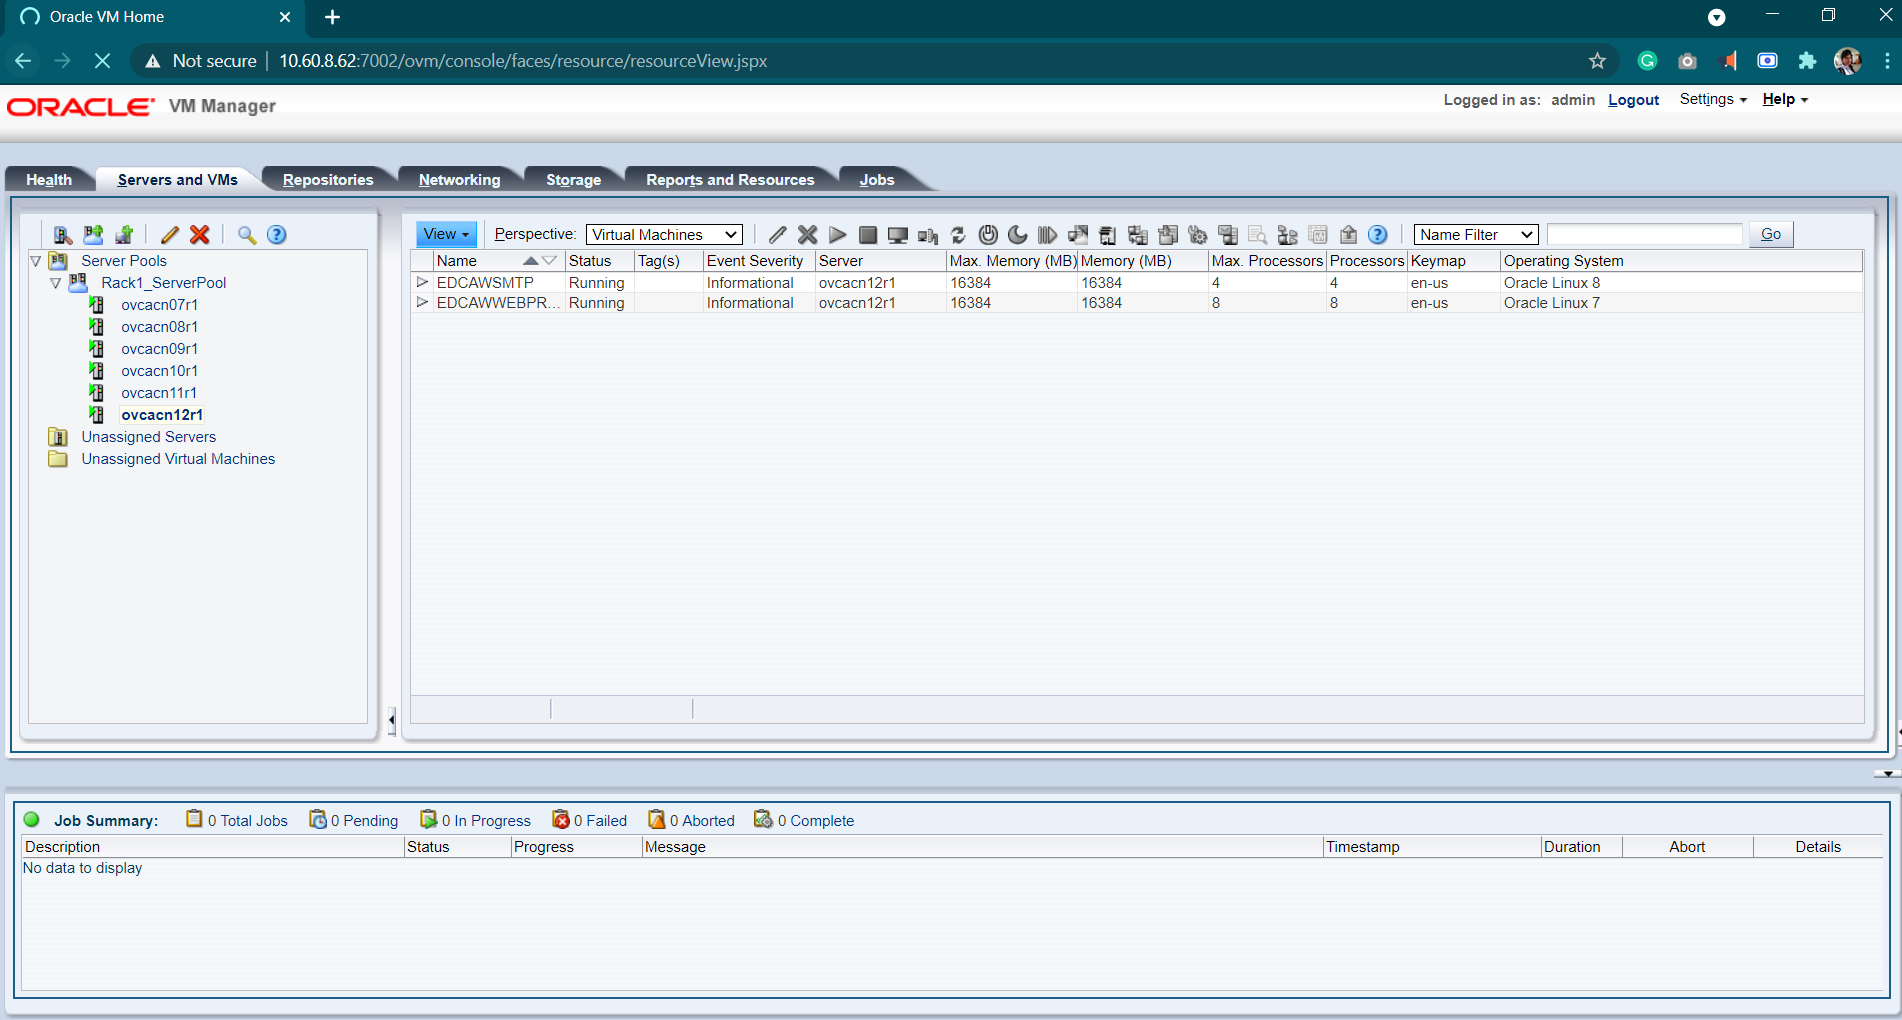The image size is (1902, 1020).
Task: Collapse the job summary pane arrow
Action: coord(1887,774)
